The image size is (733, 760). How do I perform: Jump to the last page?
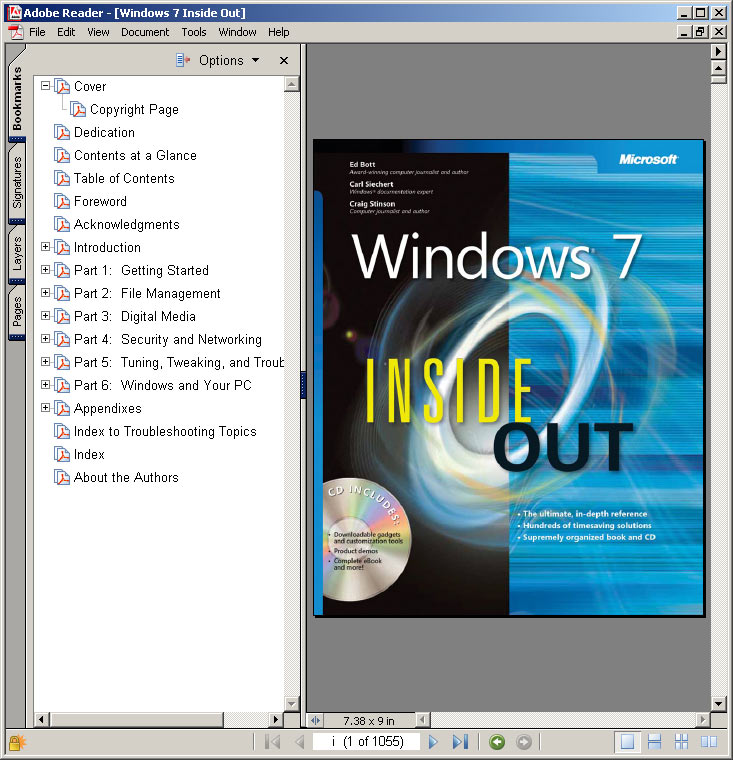(460, 742)
